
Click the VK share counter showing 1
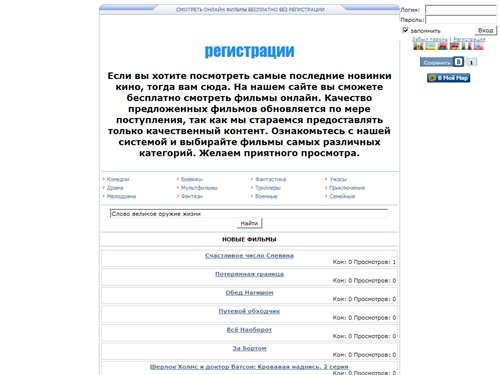coord(471,62)
